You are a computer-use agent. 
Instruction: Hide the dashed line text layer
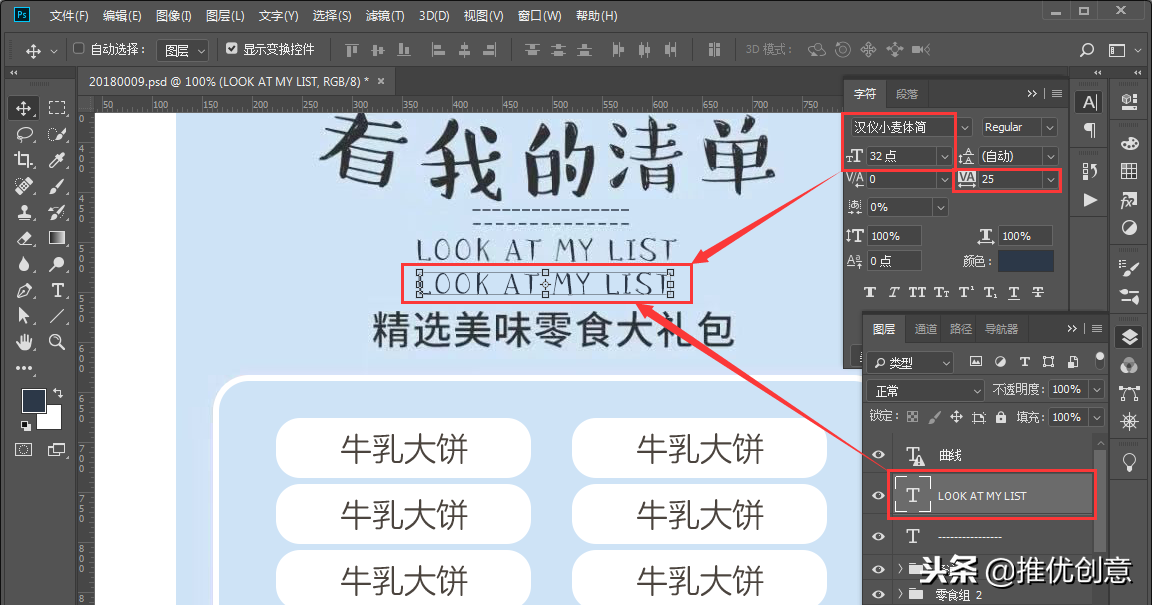[x=878, y=537]
